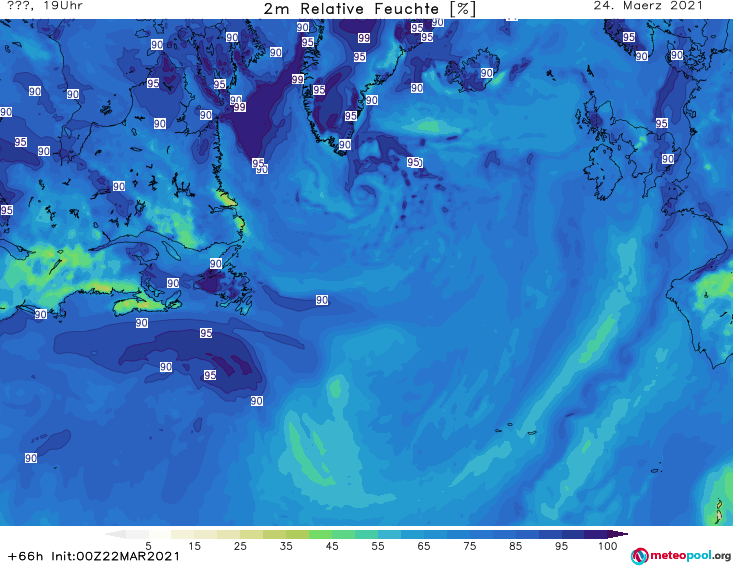Screen dimensions: 733x566
Task: Click legend value 55 on color bar
Action: pyautogui.click(x=378, y=546)
